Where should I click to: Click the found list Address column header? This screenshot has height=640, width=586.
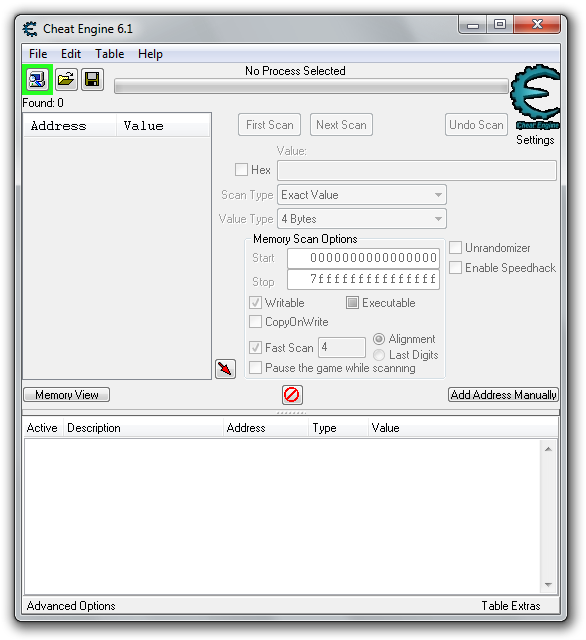70,126
